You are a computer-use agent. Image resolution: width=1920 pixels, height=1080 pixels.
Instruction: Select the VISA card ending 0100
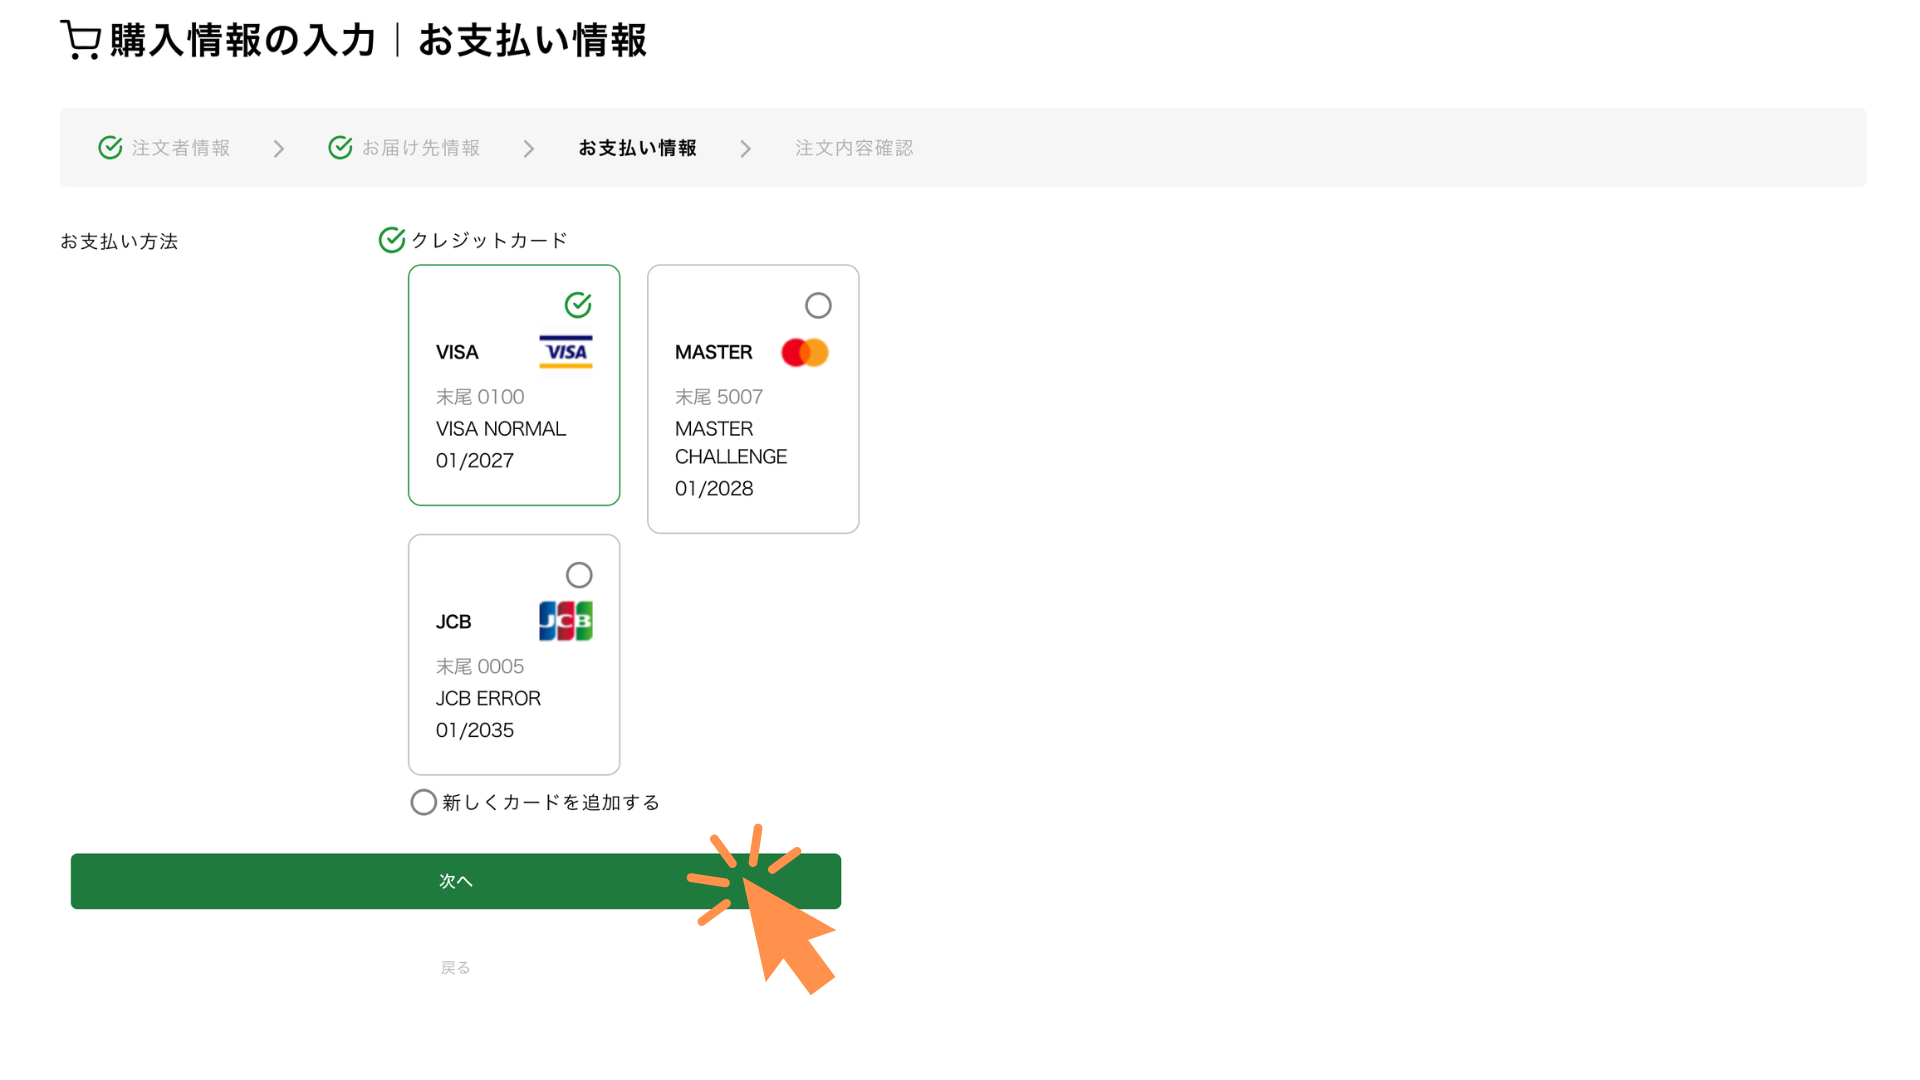tap(578, 305)
